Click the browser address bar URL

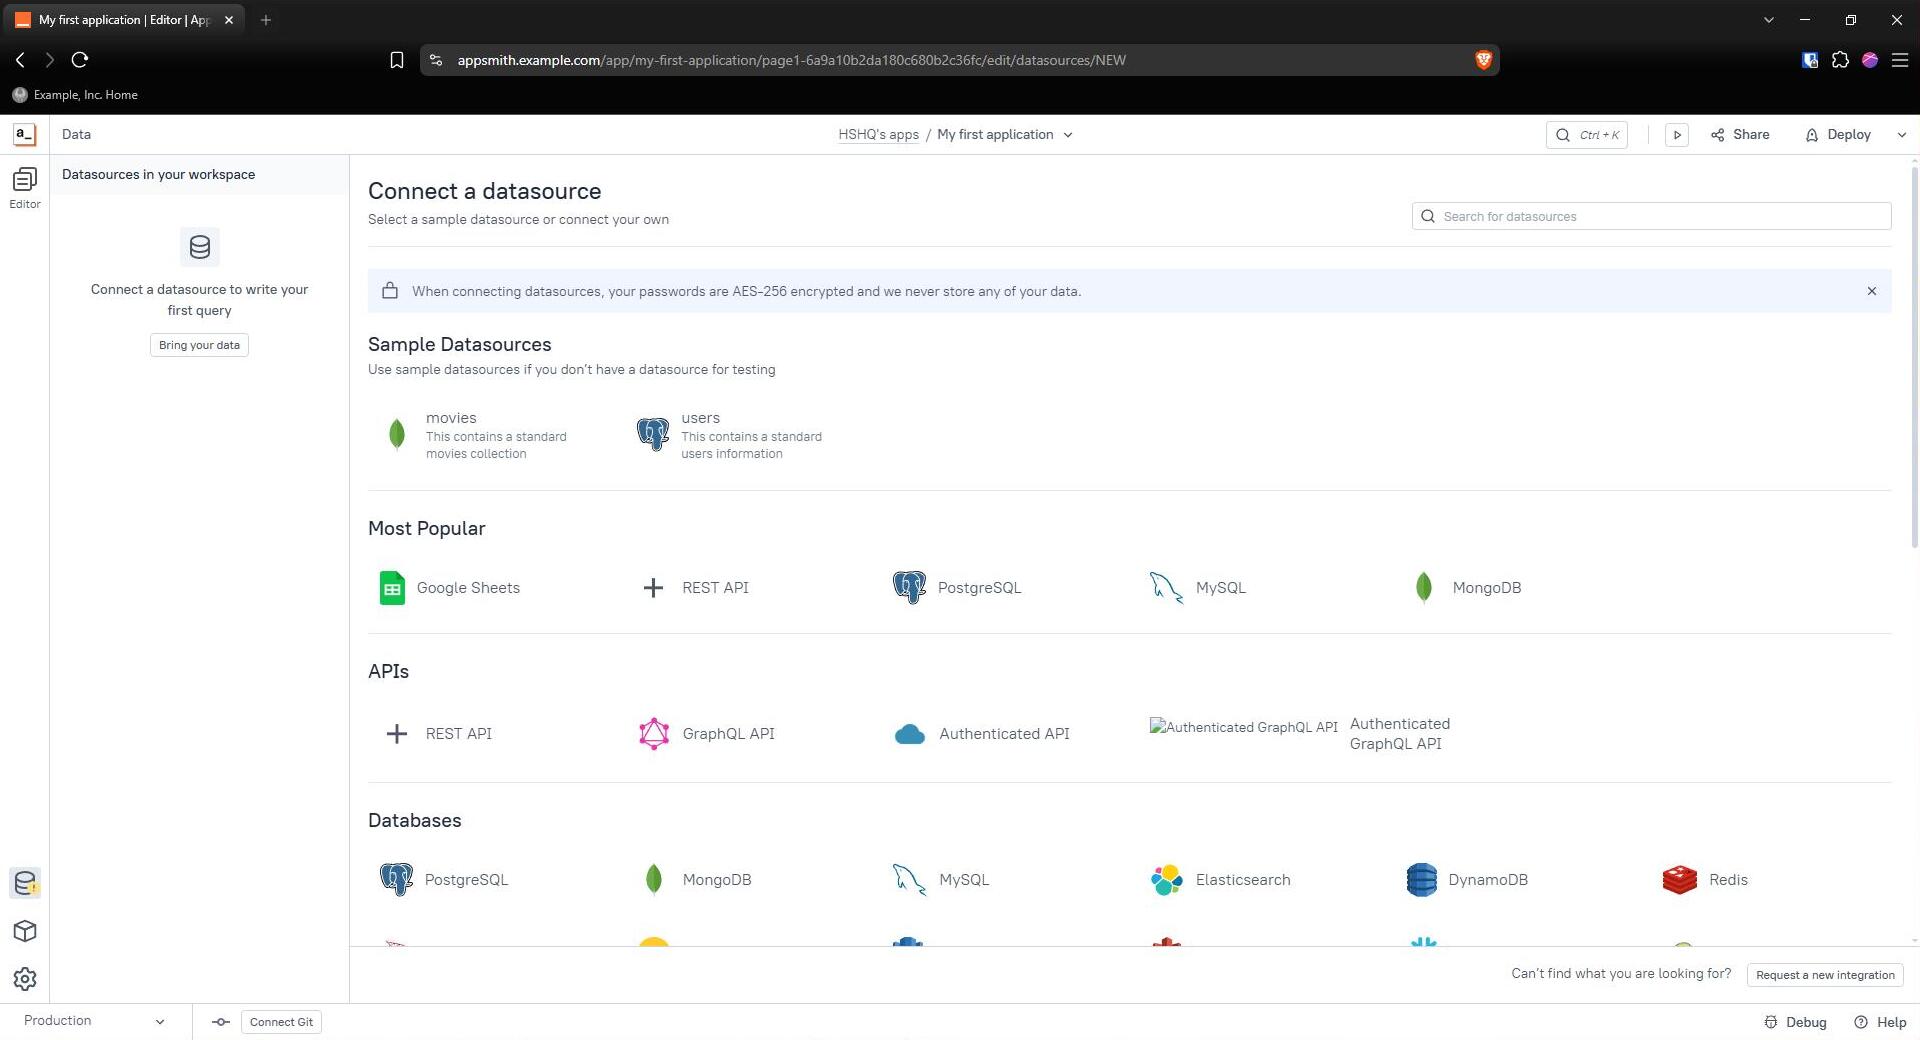[791, 60]
